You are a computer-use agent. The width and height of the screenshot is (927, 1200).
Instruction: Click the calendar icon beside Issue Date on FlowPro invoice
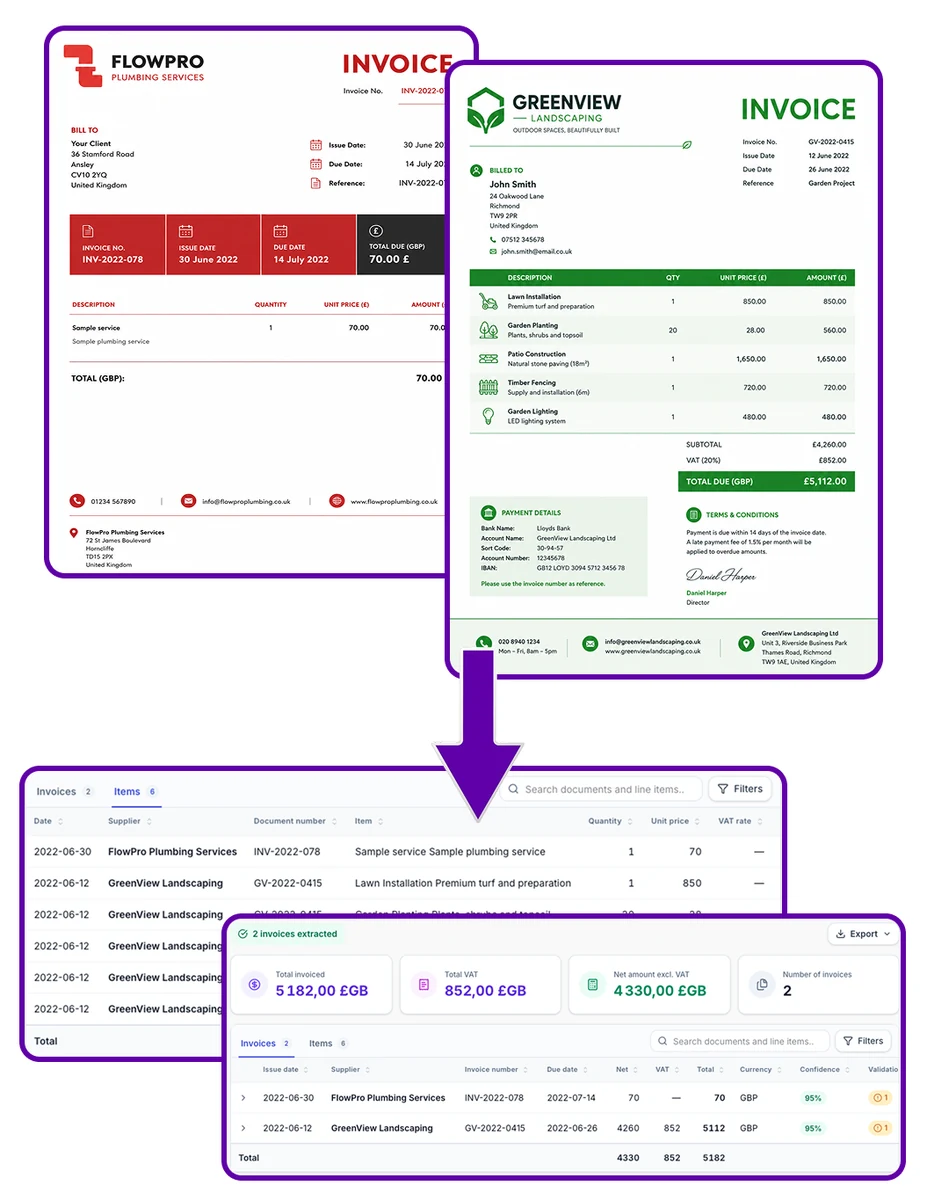coord(316,145)
